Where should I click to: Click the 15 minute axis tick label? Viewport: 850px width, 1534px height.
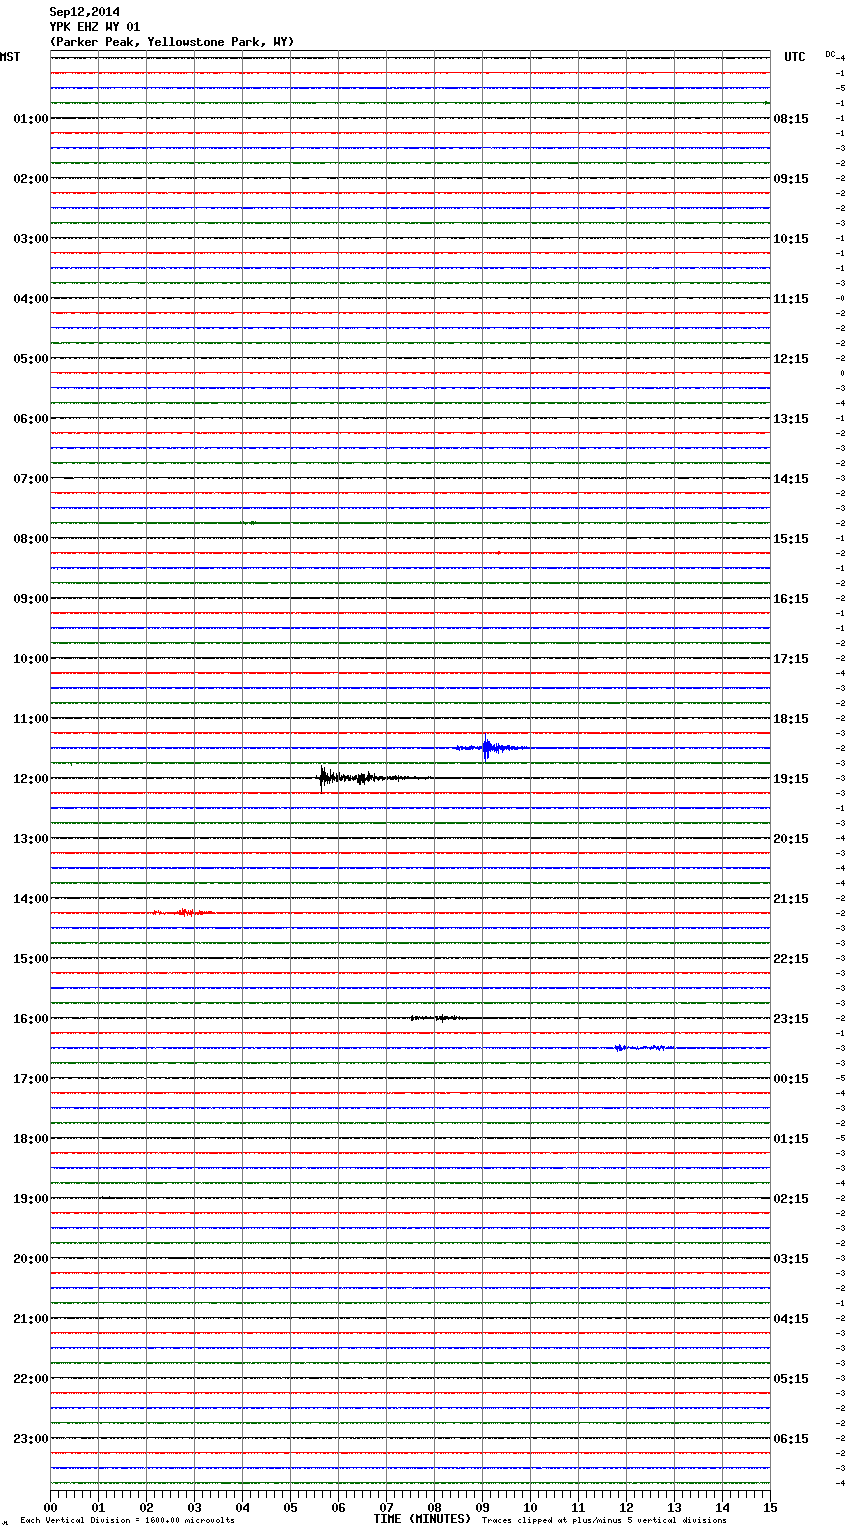[770, 1507]
